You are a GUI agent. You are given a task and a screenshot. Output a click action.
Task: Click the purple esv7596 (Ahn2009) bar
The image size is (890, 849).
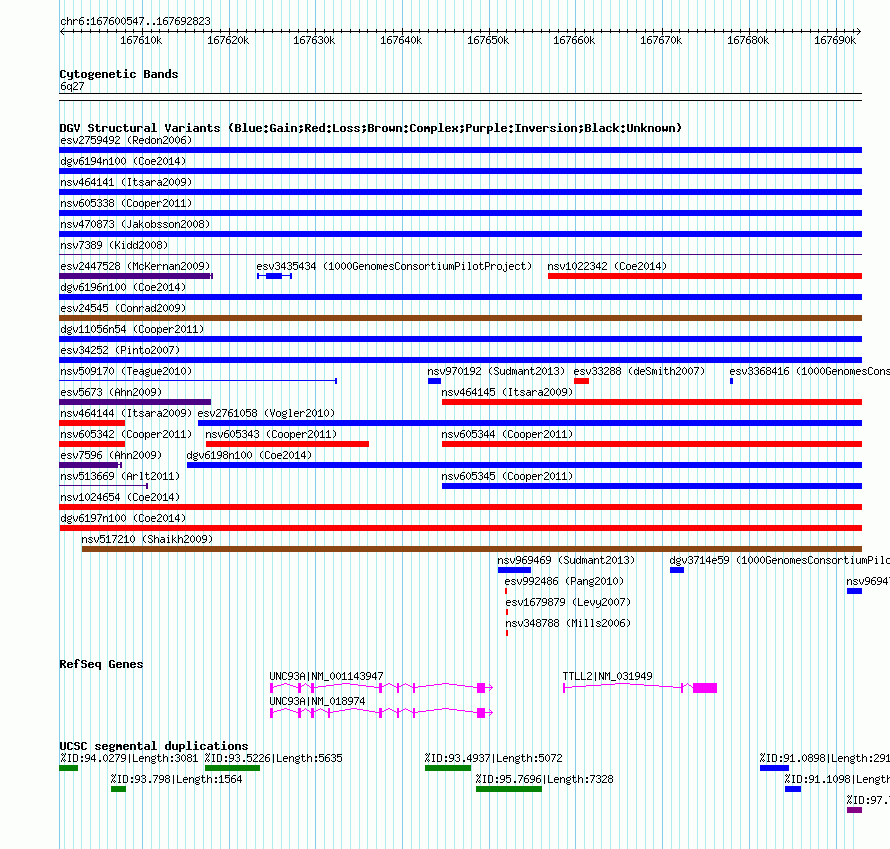pos(90,465)
